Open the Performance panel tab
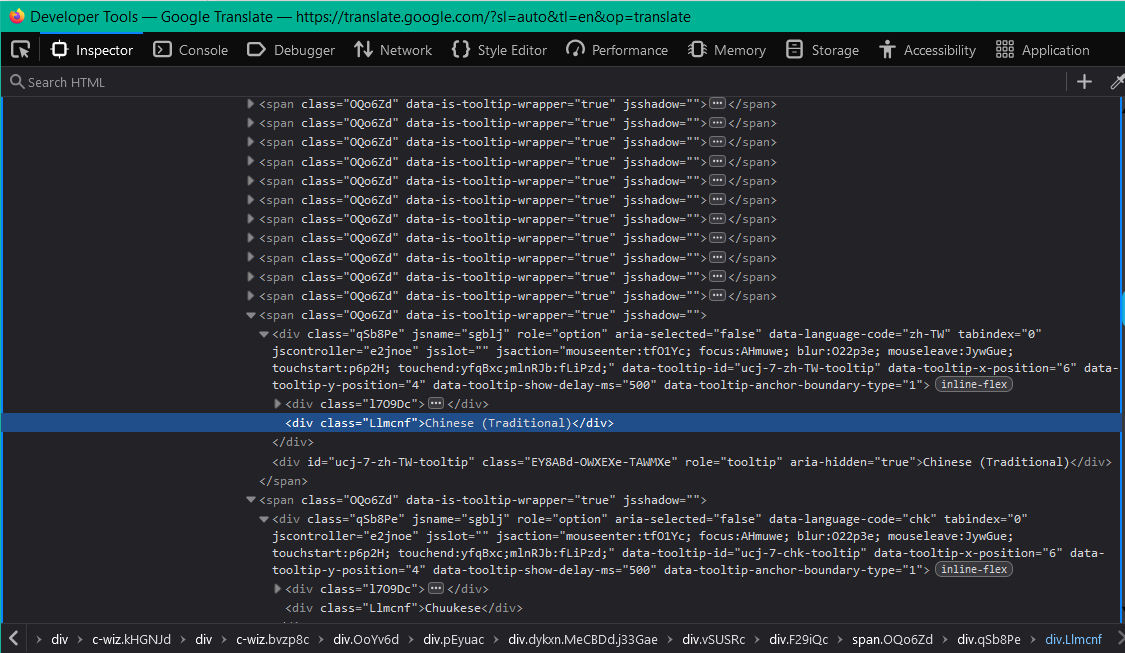 pos(617,50)
